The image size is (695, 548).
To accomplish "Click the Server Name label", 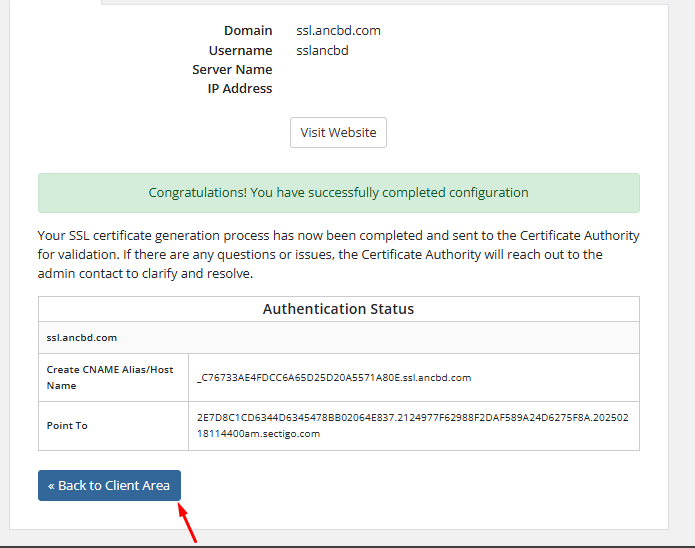I will pyautogui.click(x=232, y=69).
